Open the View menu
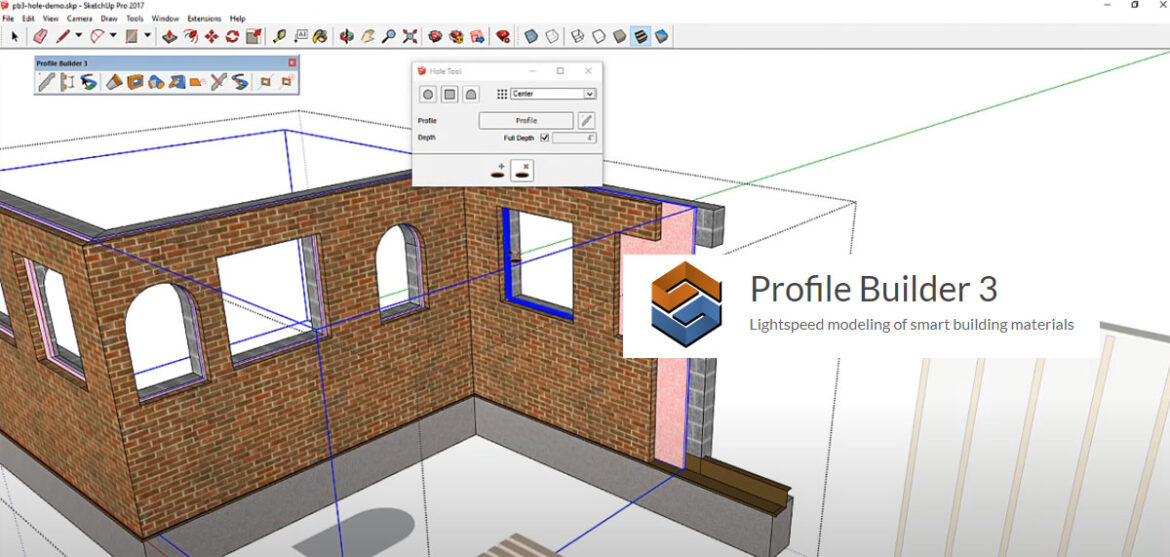Screen dimensions: 1170x557 pos(51,18)
